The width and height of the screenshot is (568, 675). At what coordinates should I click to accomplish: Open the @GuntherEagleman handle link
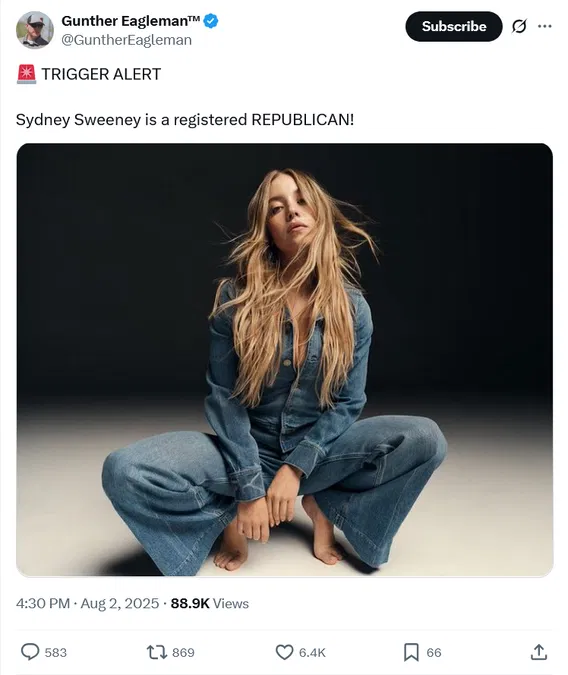coord(127,40)
